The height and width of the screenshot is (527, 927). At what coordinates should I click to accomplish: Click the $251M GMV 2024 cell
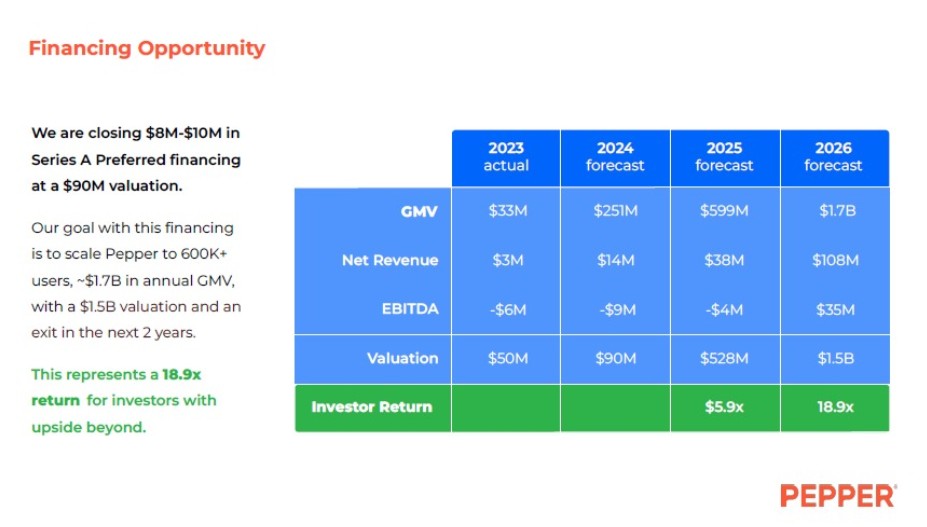pyautogui.click(x=615, y=211)
